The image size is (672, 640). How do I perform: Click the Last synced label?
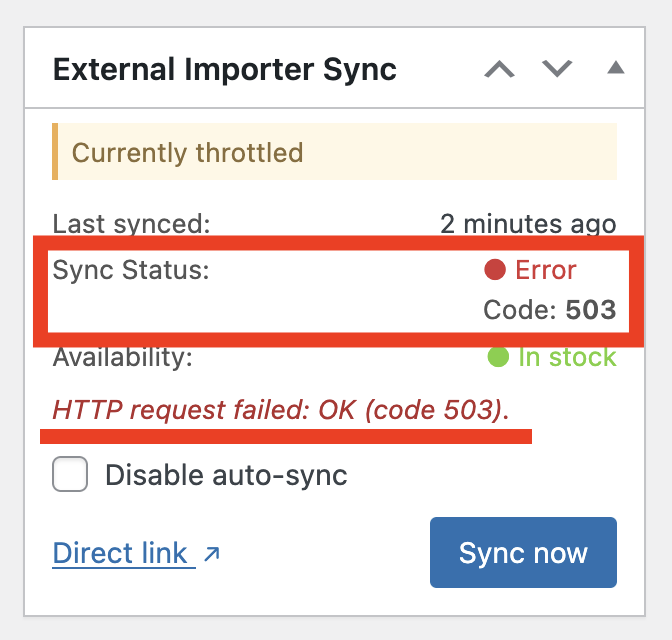[131, 223]
